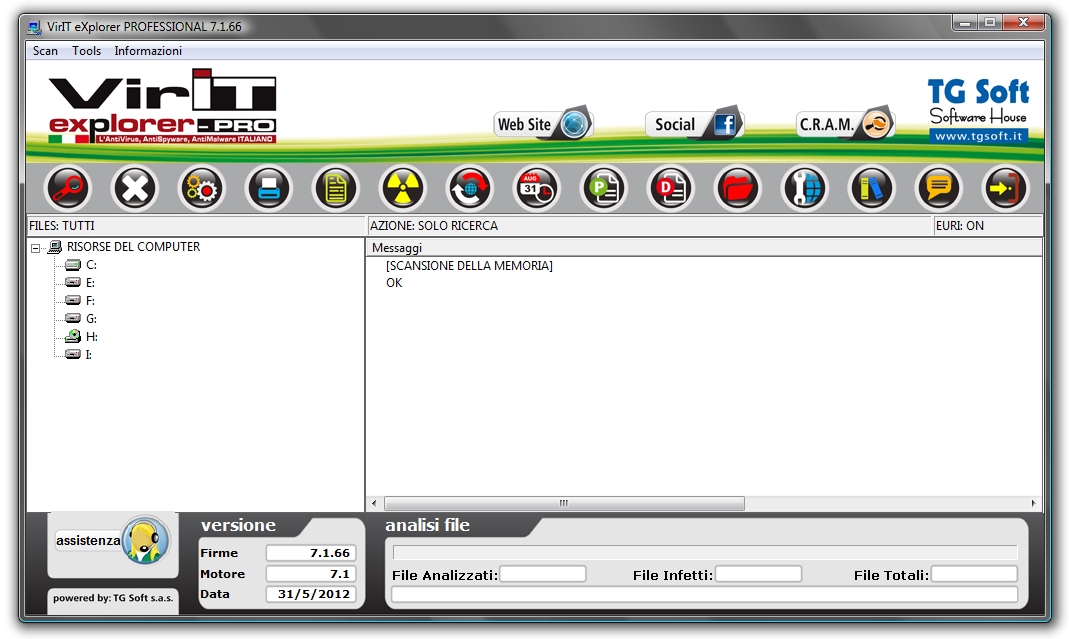
Task: Start scan with red magnifier icon
Action: tap(67, 188)
